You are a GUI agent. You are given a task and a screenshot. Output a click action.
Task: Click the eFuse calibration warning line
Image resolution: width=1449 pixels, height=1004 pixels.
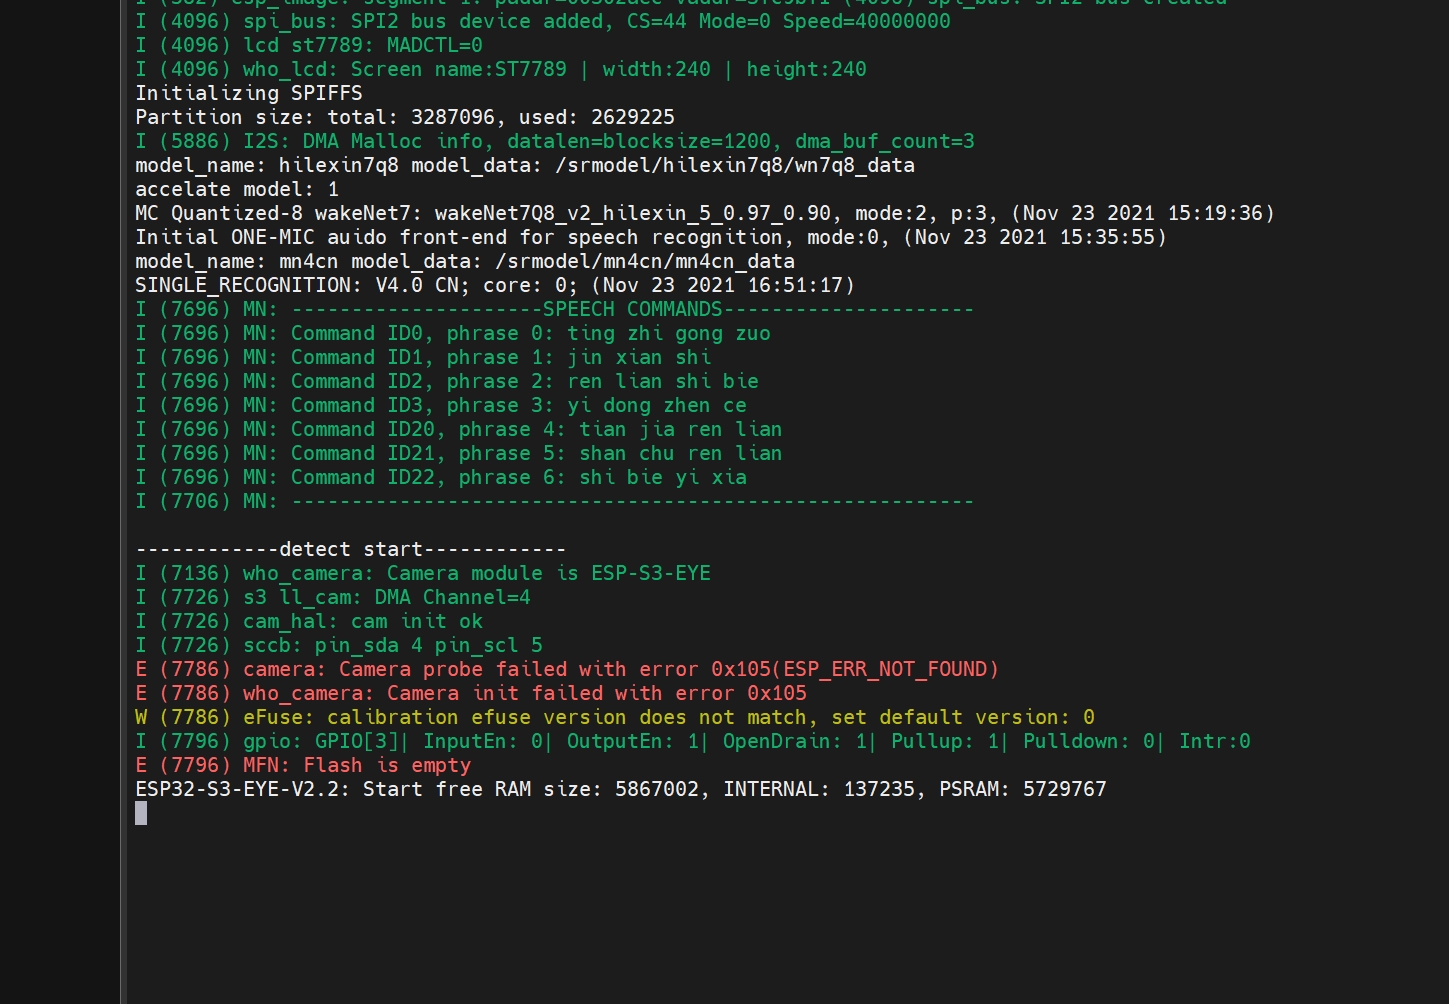coord(615,717)
